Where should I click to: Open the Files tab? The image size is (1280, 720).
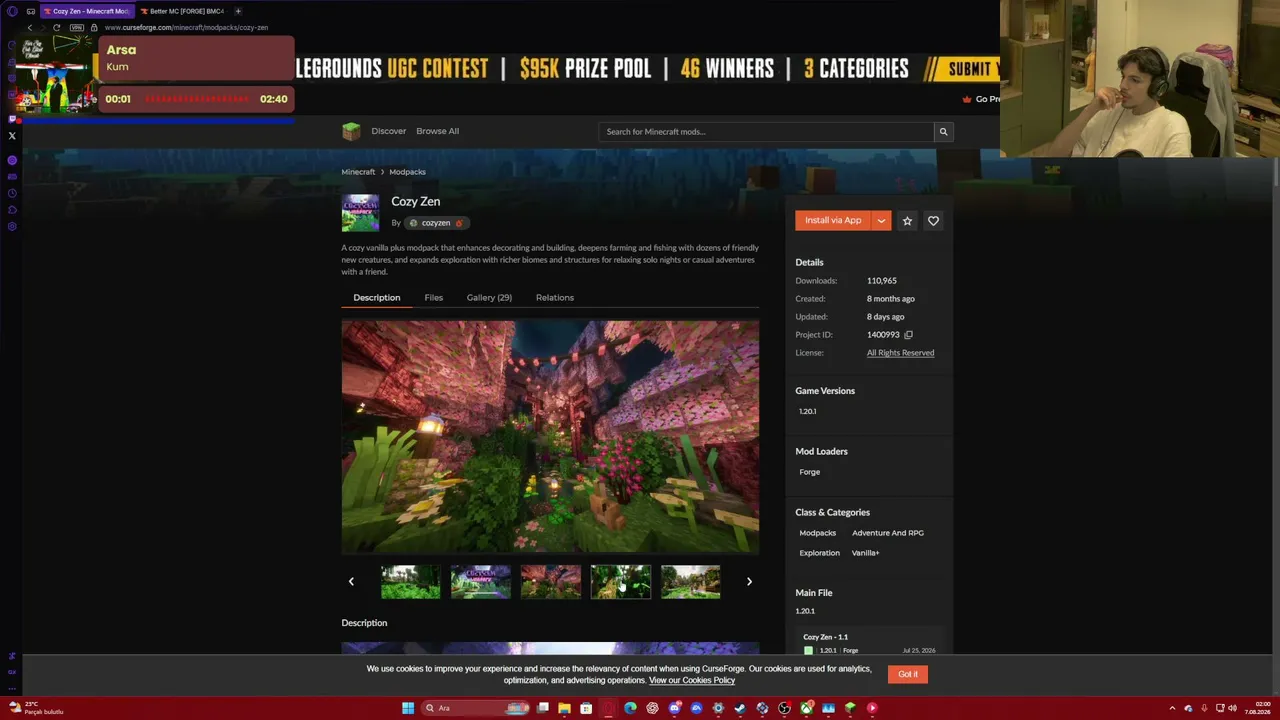pyautogui.click(x=433, y=298)
